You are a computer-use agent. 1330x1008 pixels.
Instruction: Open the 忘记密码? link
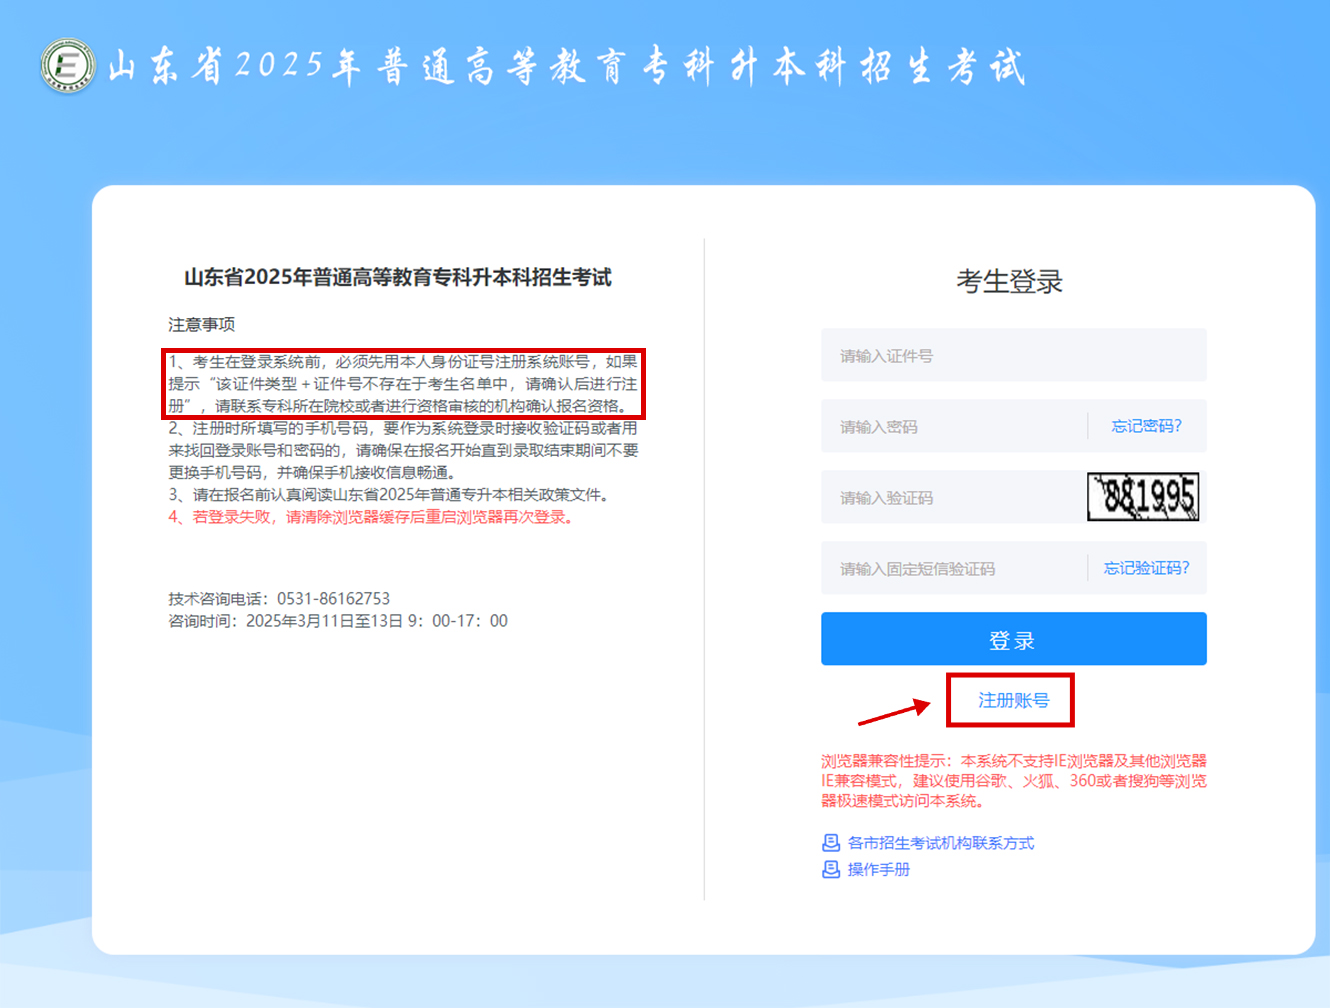pyautogui.click(x=1146, y=427)
